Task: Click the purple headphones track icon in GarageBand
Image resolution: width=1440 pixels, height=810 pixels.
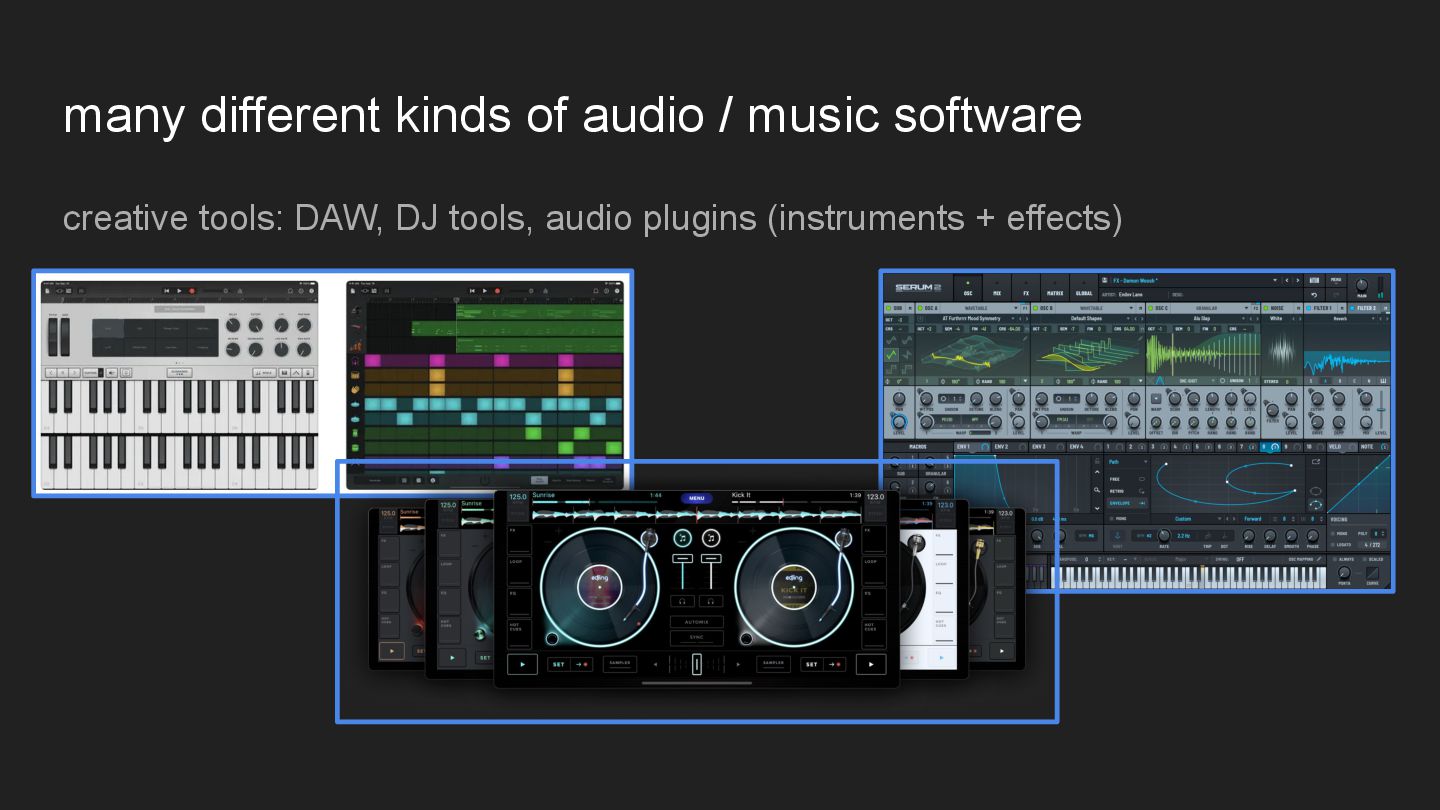Action: tap(354, 360)
